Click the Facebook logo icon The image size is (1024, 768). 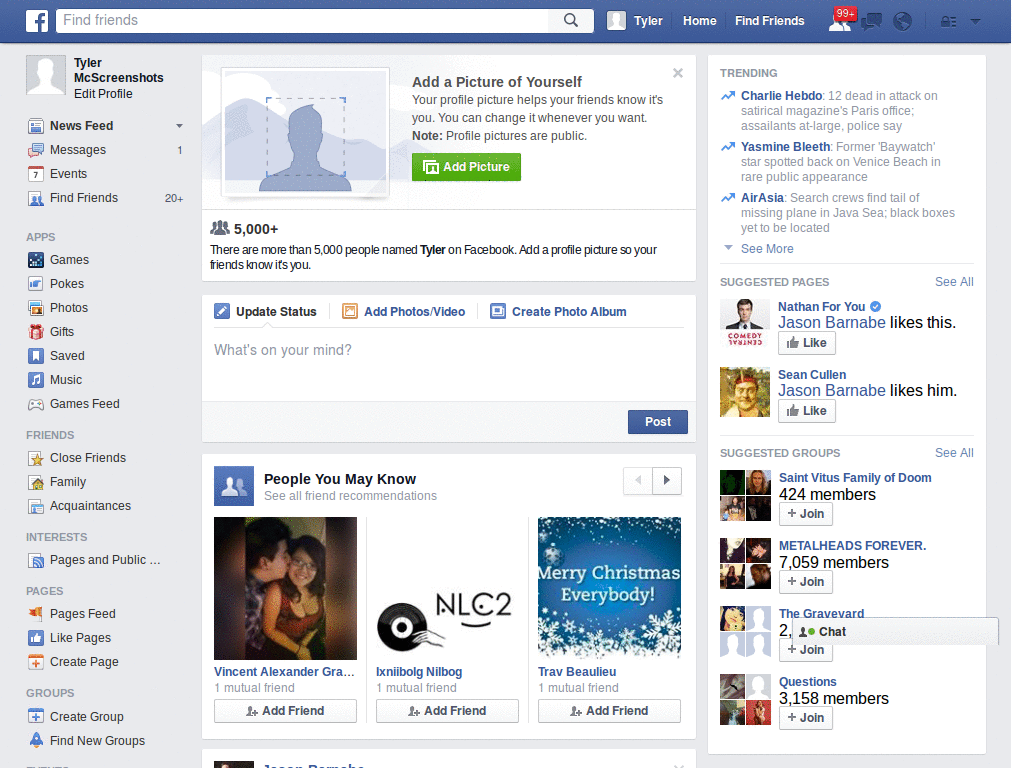[x=37, y=21]
